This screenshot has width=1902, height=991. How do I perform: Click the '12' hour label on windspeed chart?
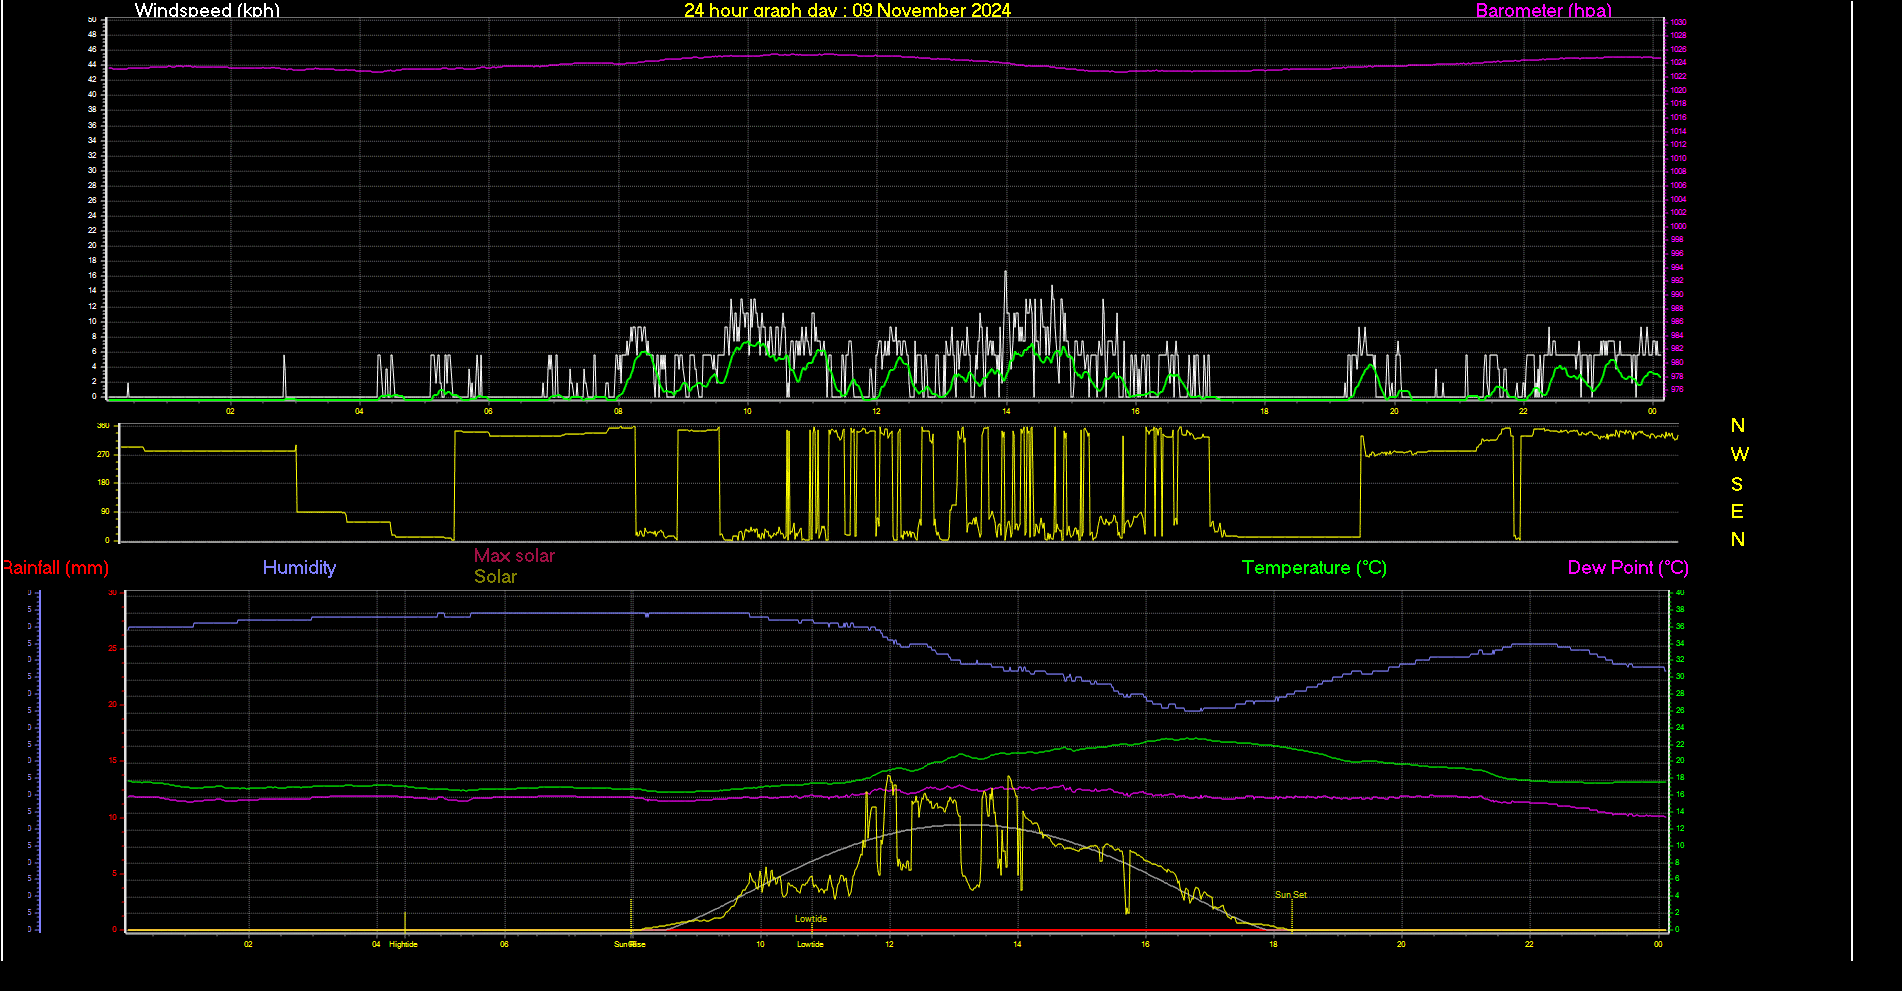tap(876, 411)
